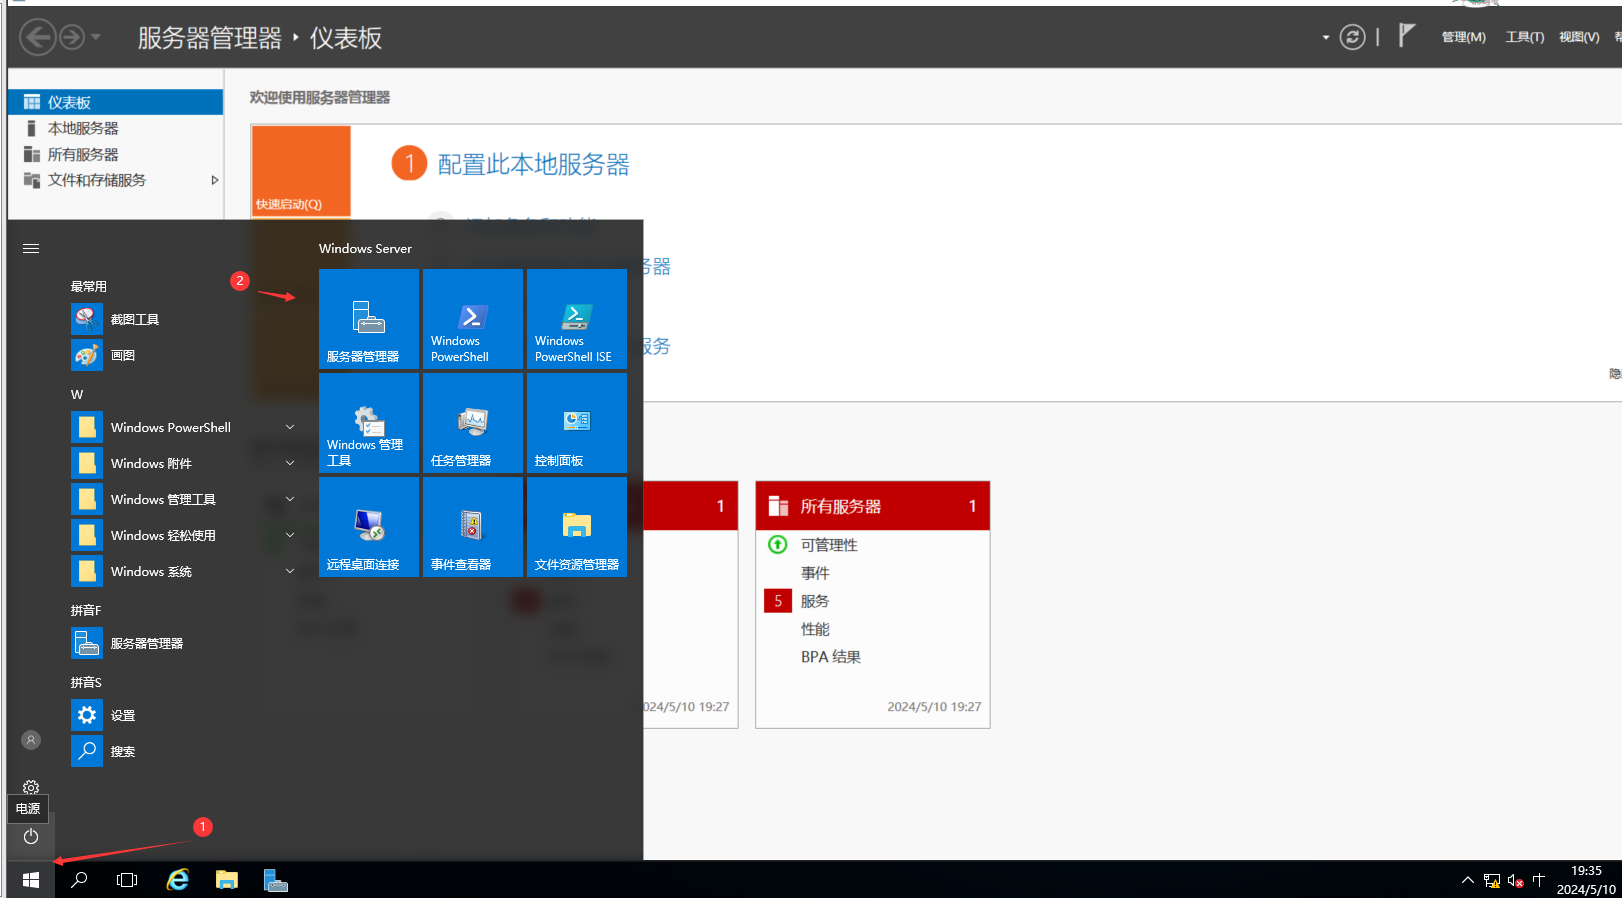This screenshot has height=898, width=1622.
Task: Expand Windows 系统 folder
Action: point(290,571)
